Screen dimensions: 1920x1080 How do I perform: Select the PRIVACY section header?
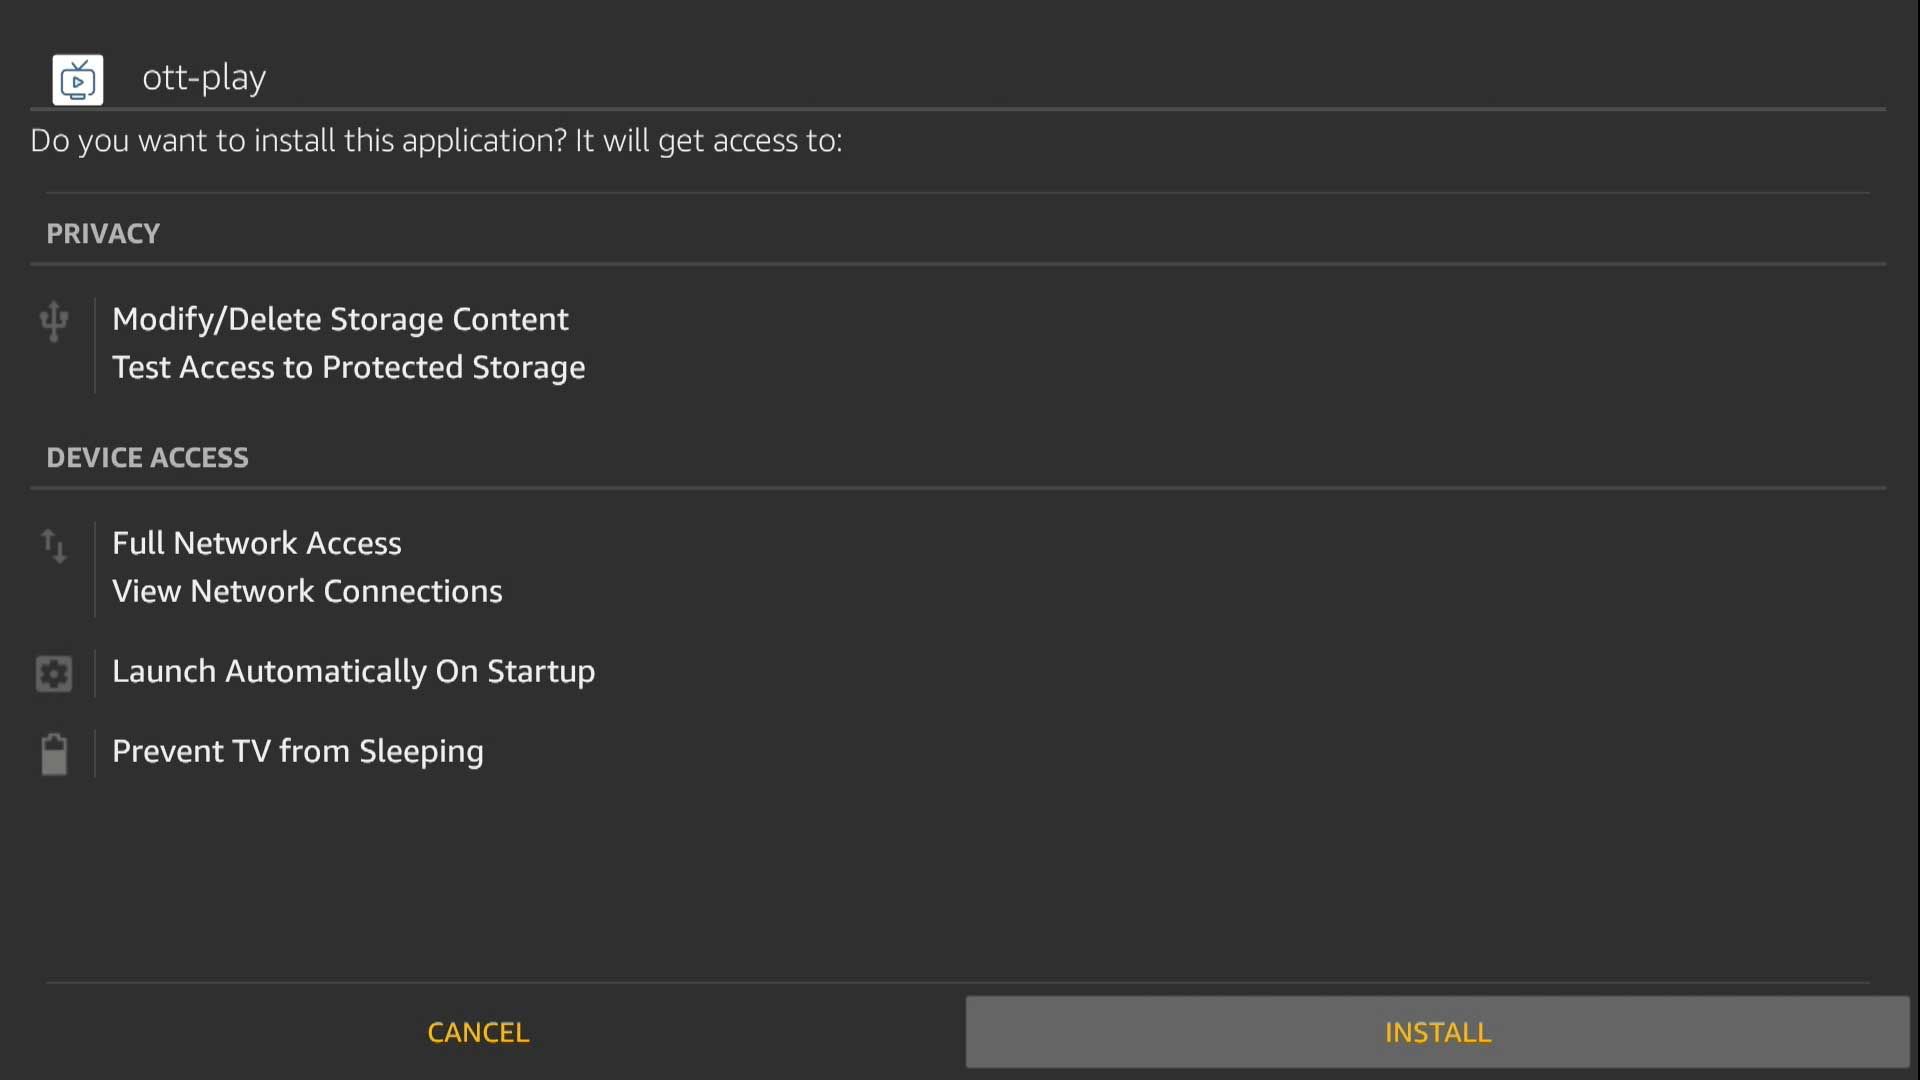[x=104, y=232]
